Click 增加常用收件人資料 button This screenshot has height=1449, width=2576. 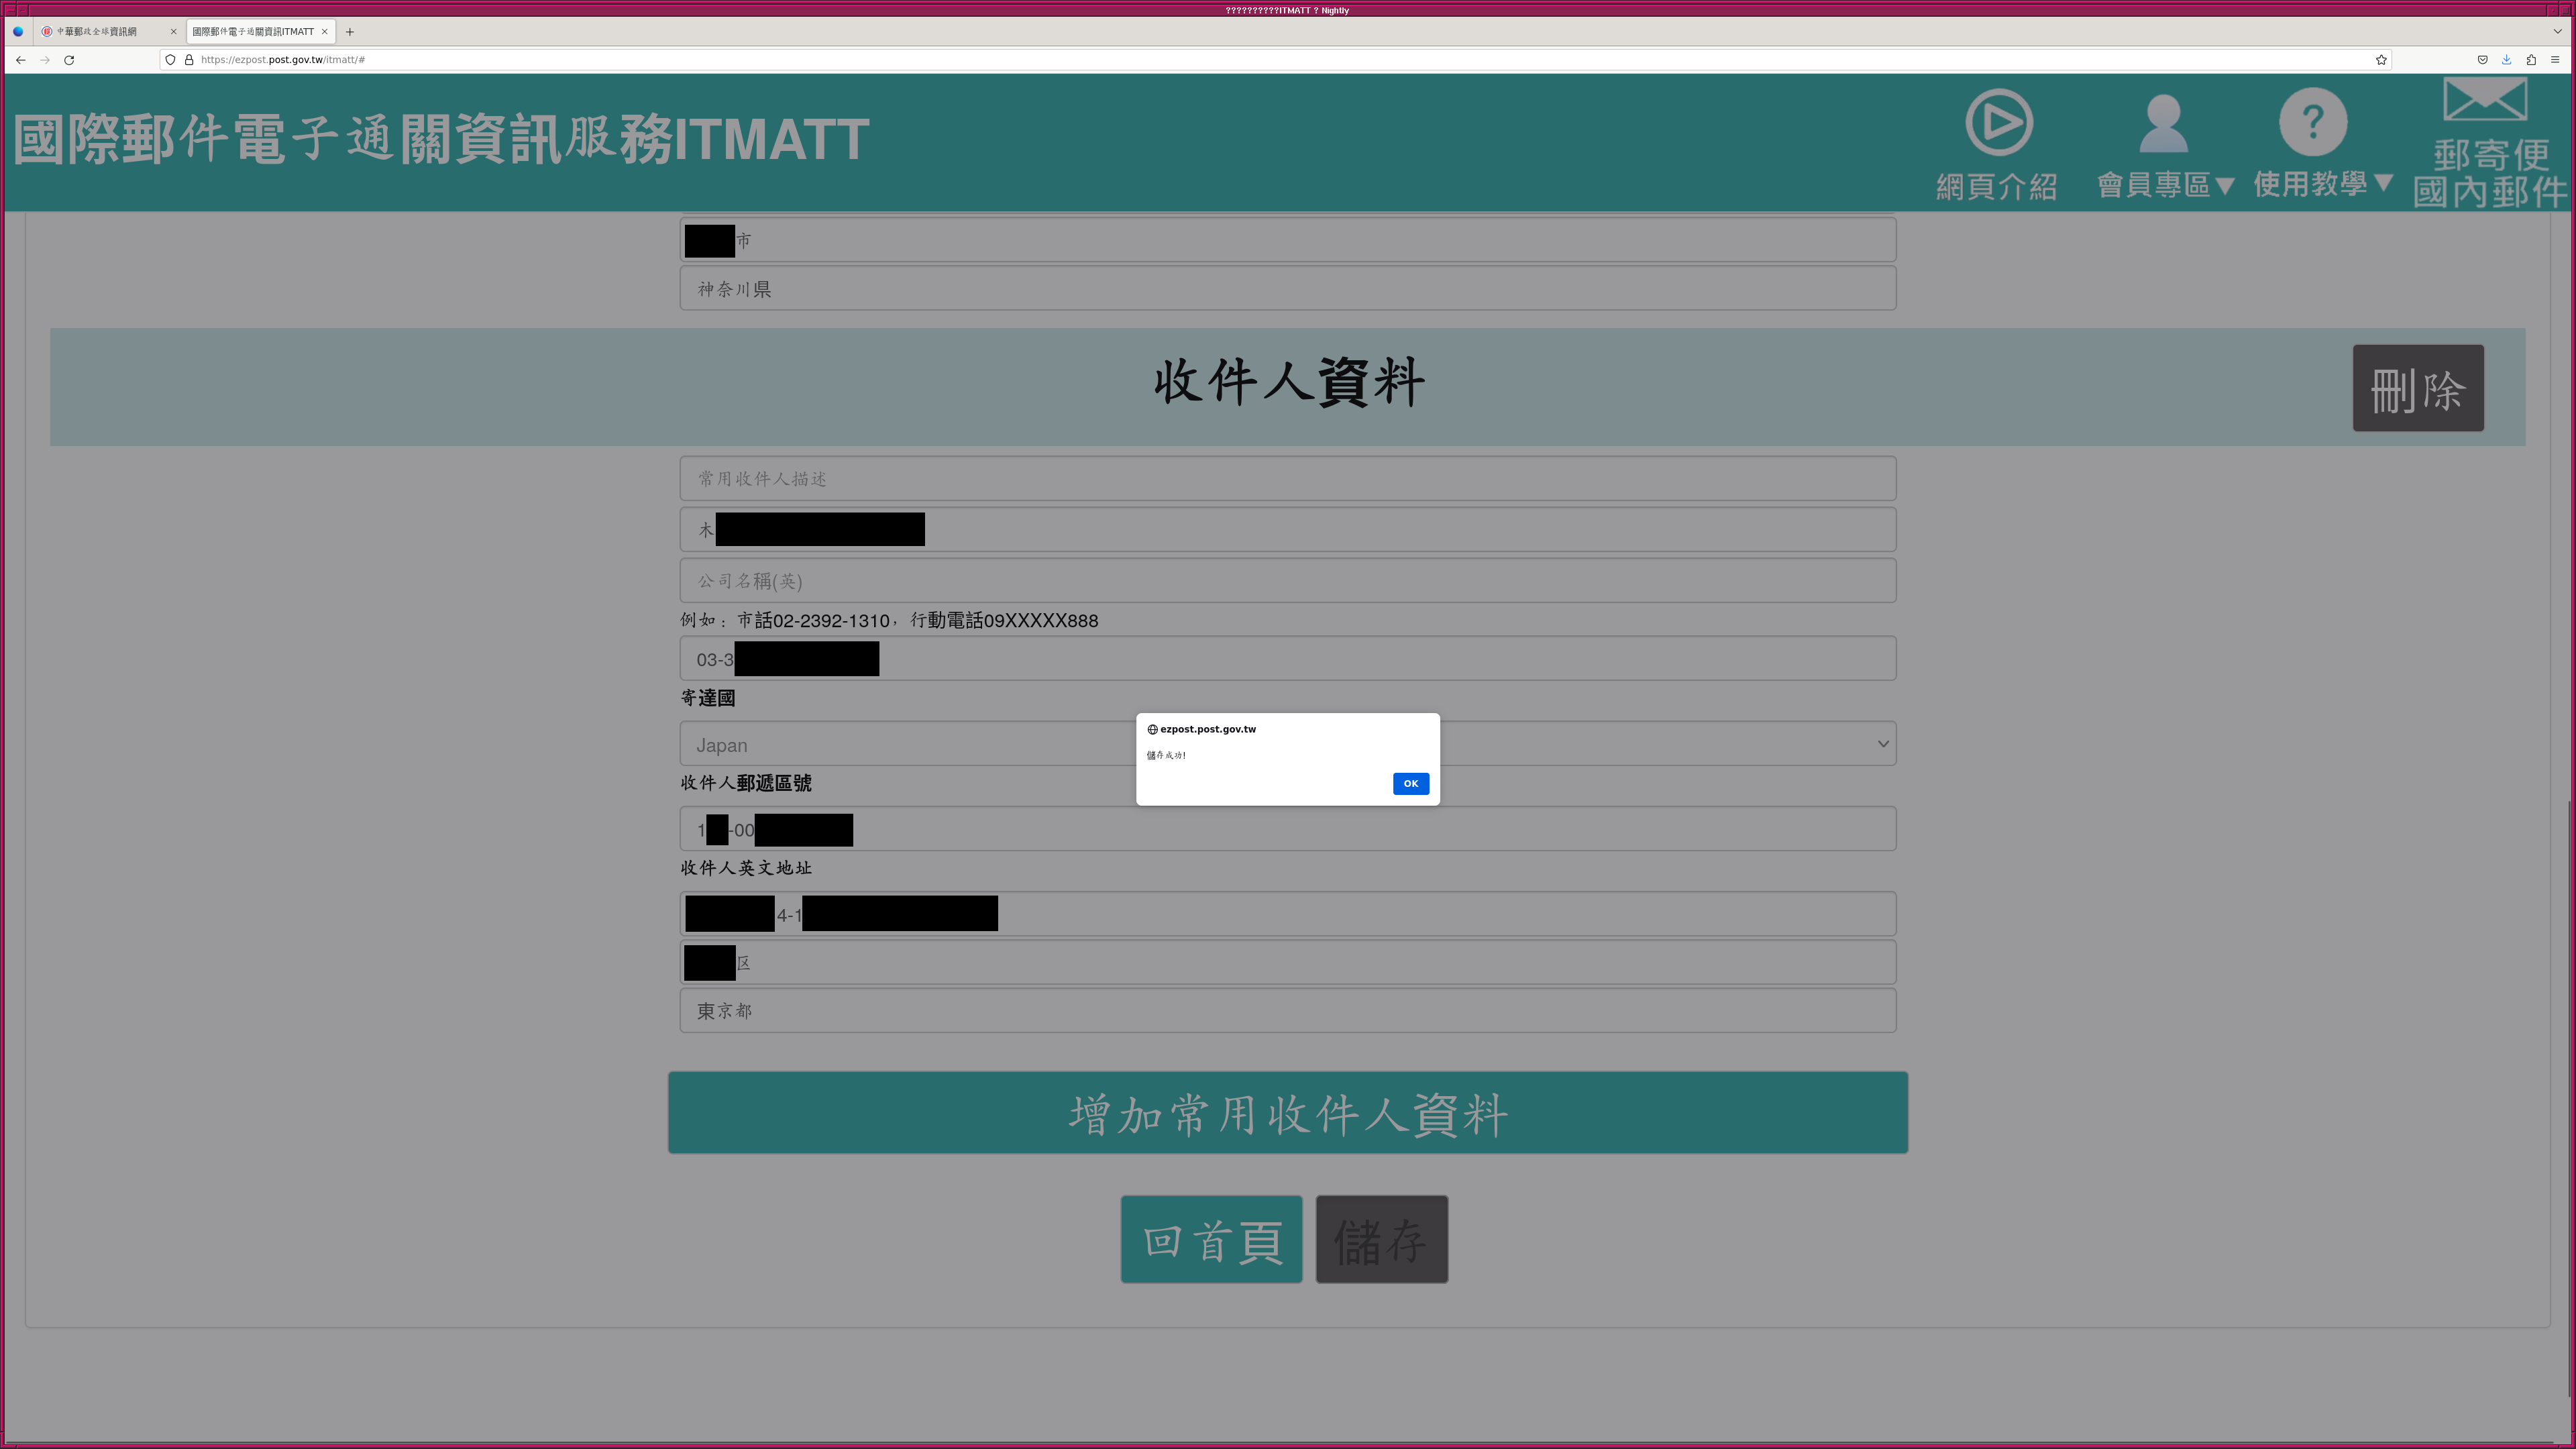click(x=1287, y=1113)
